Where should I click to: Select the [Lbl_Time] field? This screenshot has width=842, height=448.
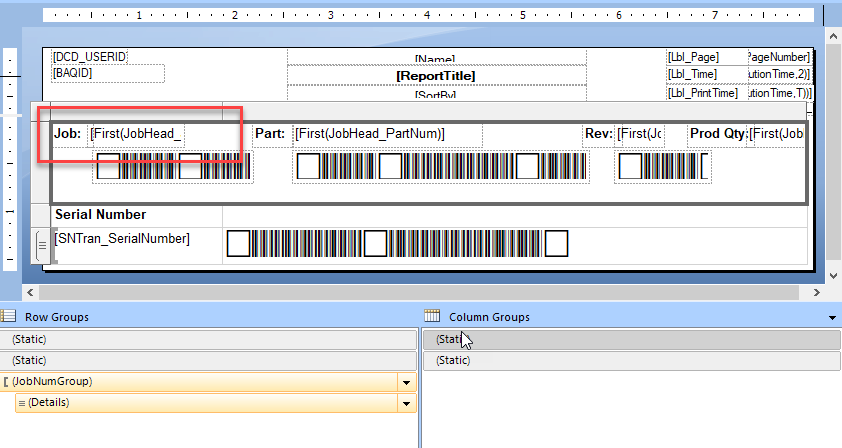(x=707, y=74)
